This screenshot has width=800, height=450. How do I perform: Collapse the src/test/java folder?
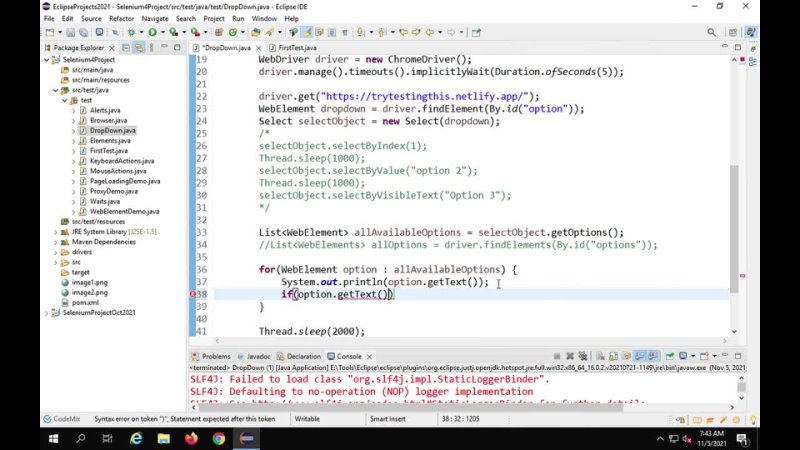(x=56, y=90)
